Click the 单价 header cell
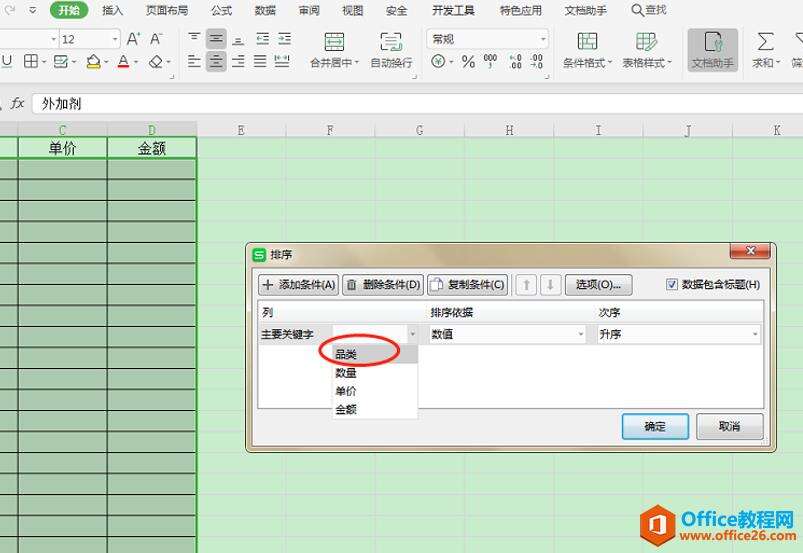This screenshot has width=803, height=553. click(62, 148)
